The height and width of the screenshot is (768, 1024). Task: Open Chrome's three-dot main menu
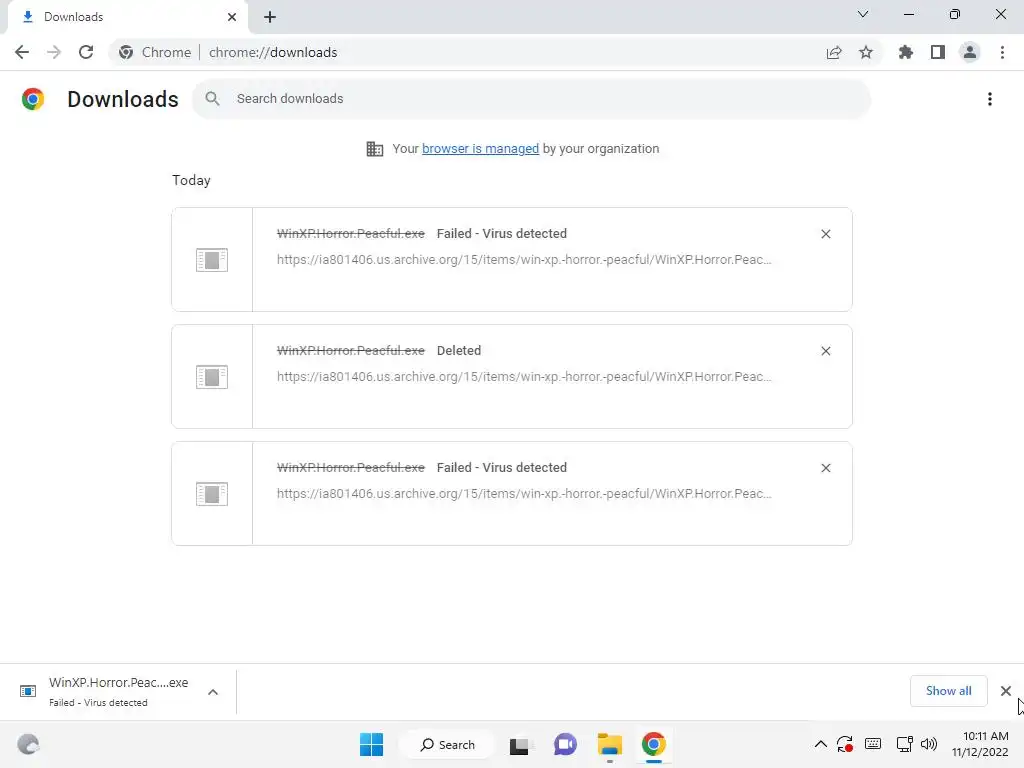pos(1002,52)
